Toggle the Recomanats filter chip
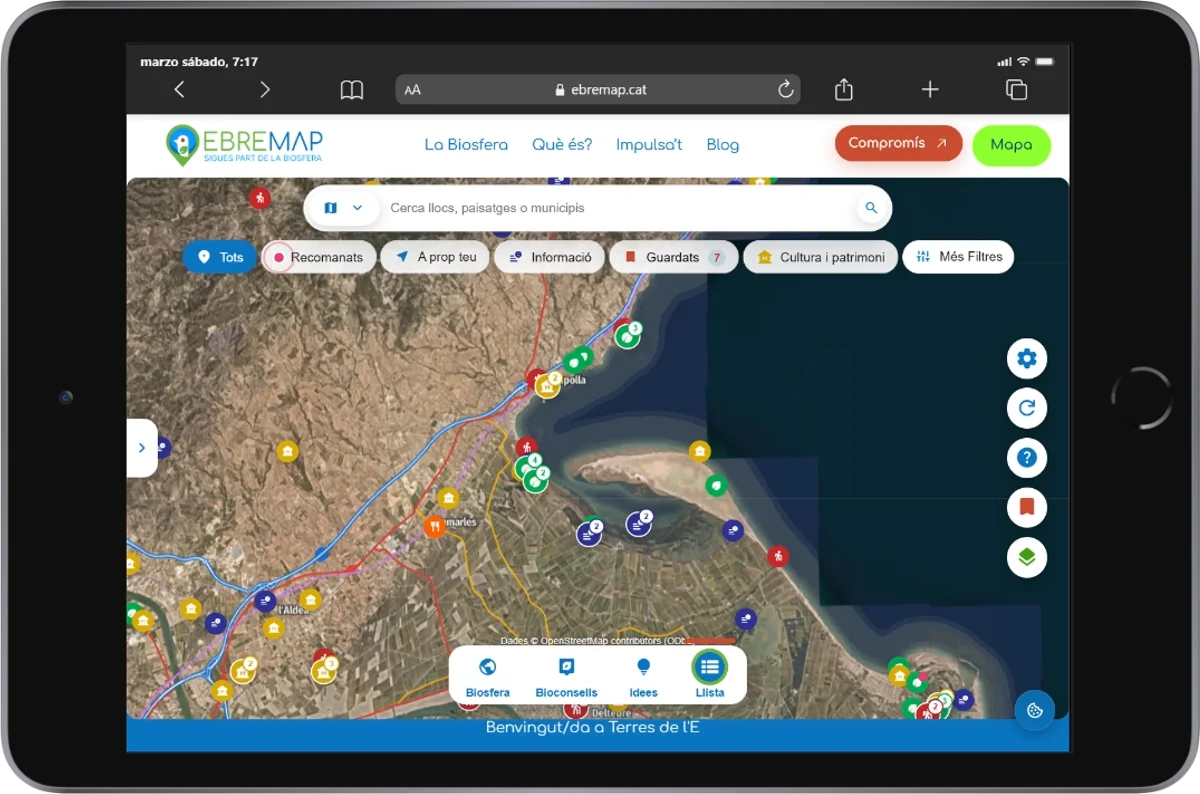This screenshot has height=794, width=1200. pos(319,257)
